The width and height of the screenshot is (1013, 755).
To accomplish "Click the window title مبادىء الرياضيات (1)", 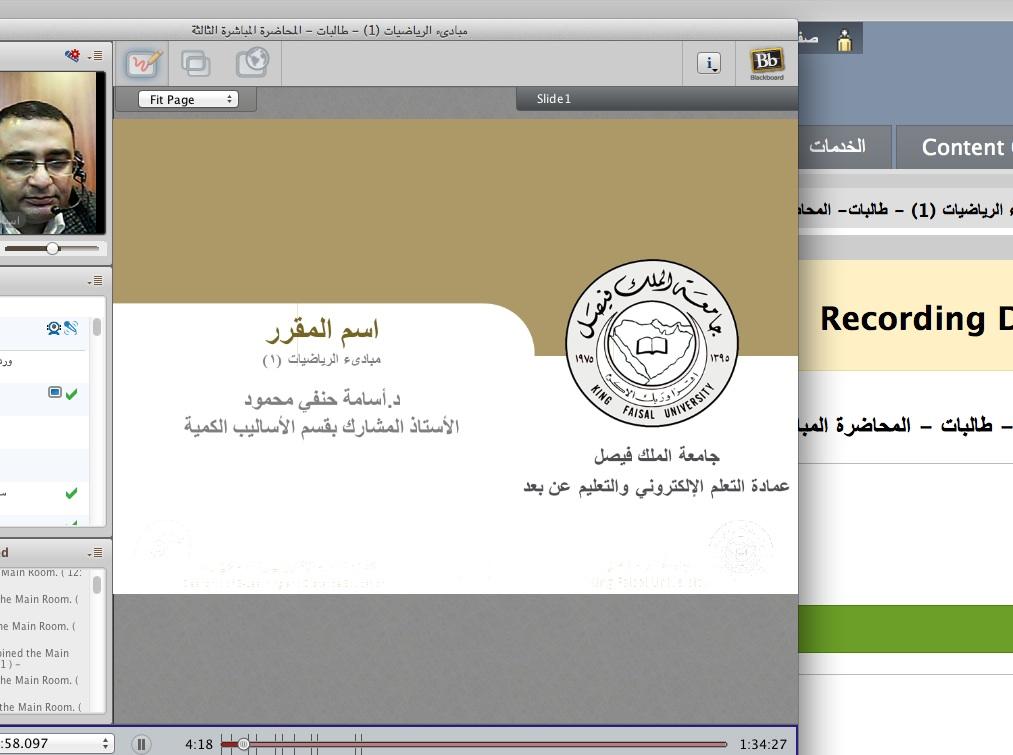I will [x=329, y=30].
